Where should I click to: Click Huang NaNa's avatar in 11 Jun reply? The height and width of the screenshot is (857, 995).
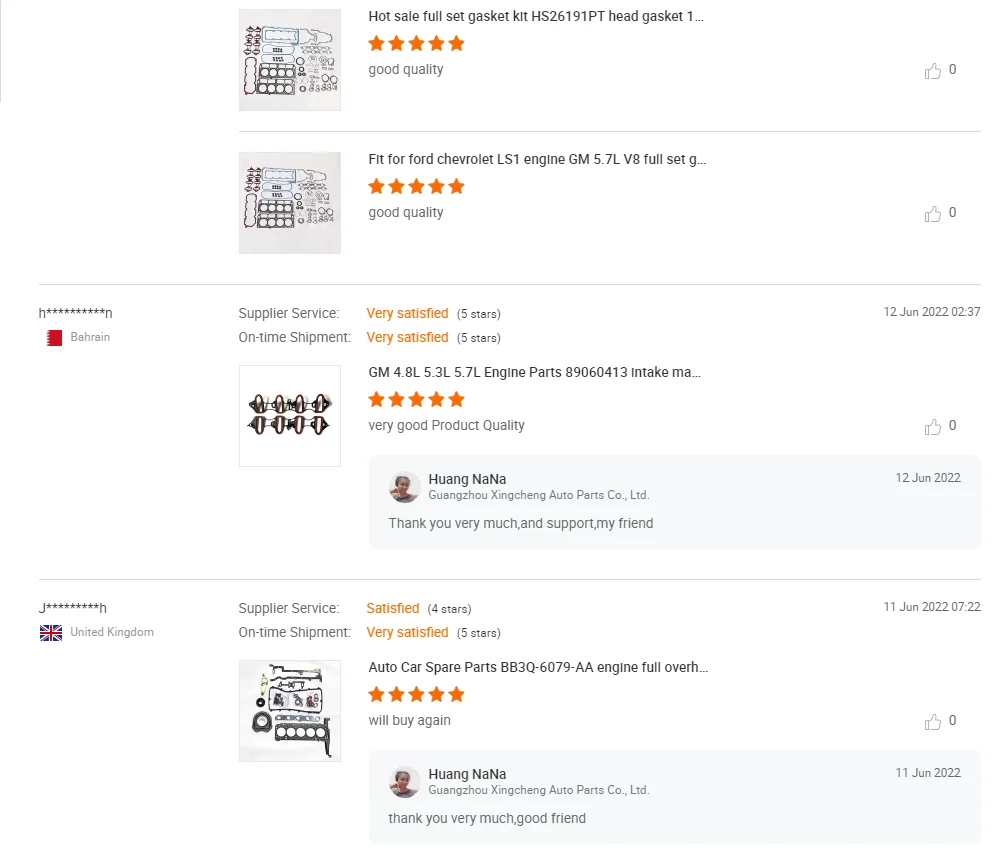pos(405,782)
